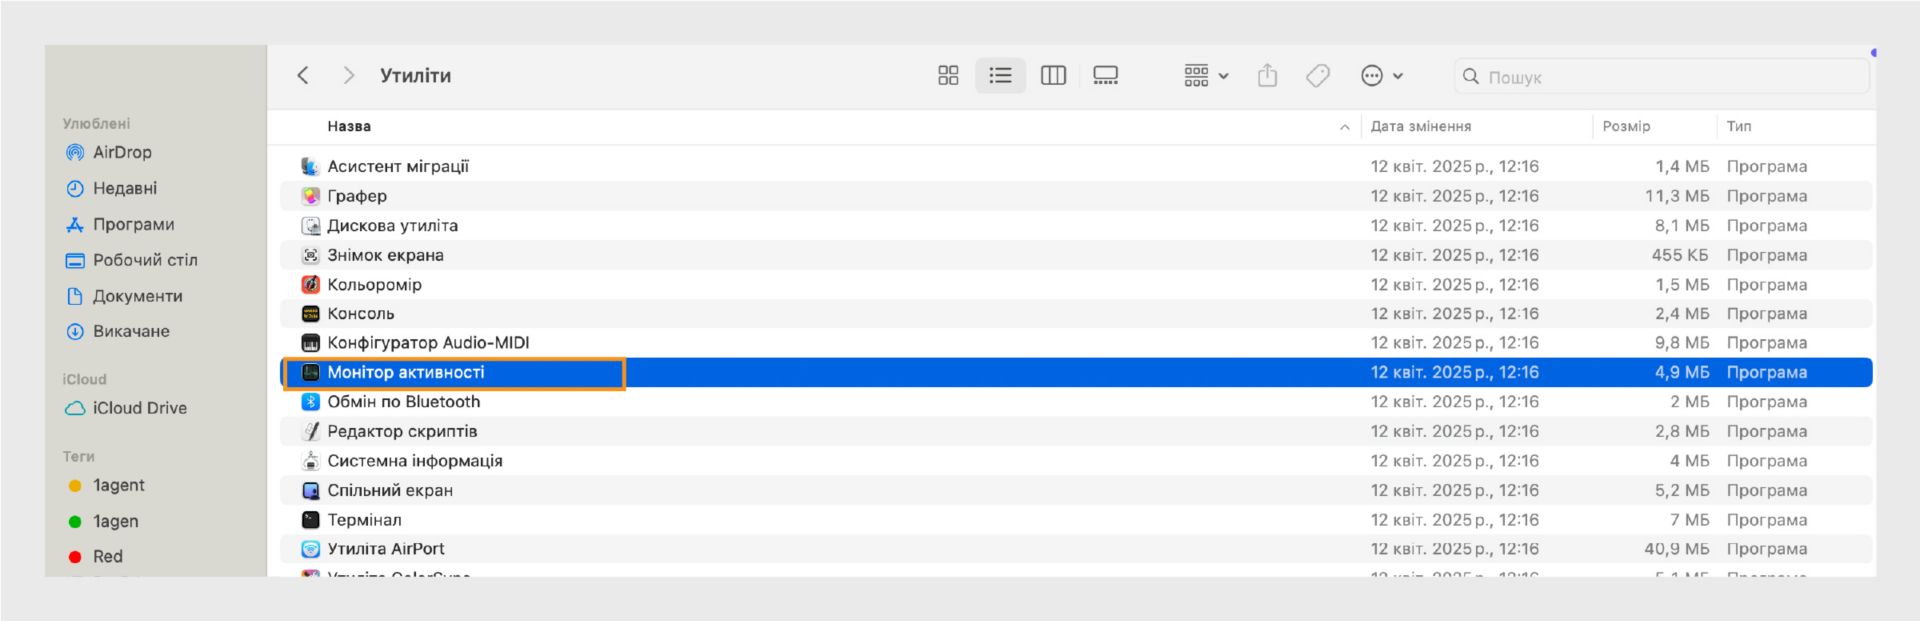This screenshot has height=621, width=1920.
Task: Switch to icon grid view
Action: (x=948, y=76)
